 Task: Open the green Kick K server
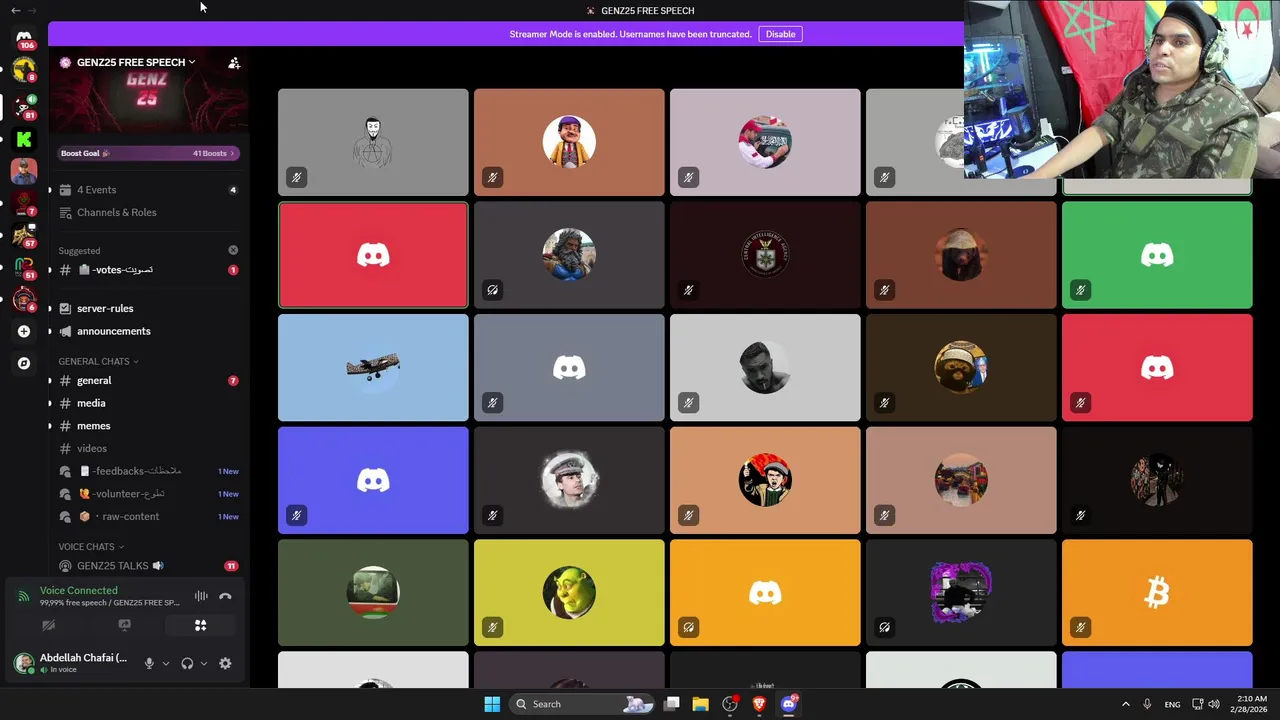[24, 139]
